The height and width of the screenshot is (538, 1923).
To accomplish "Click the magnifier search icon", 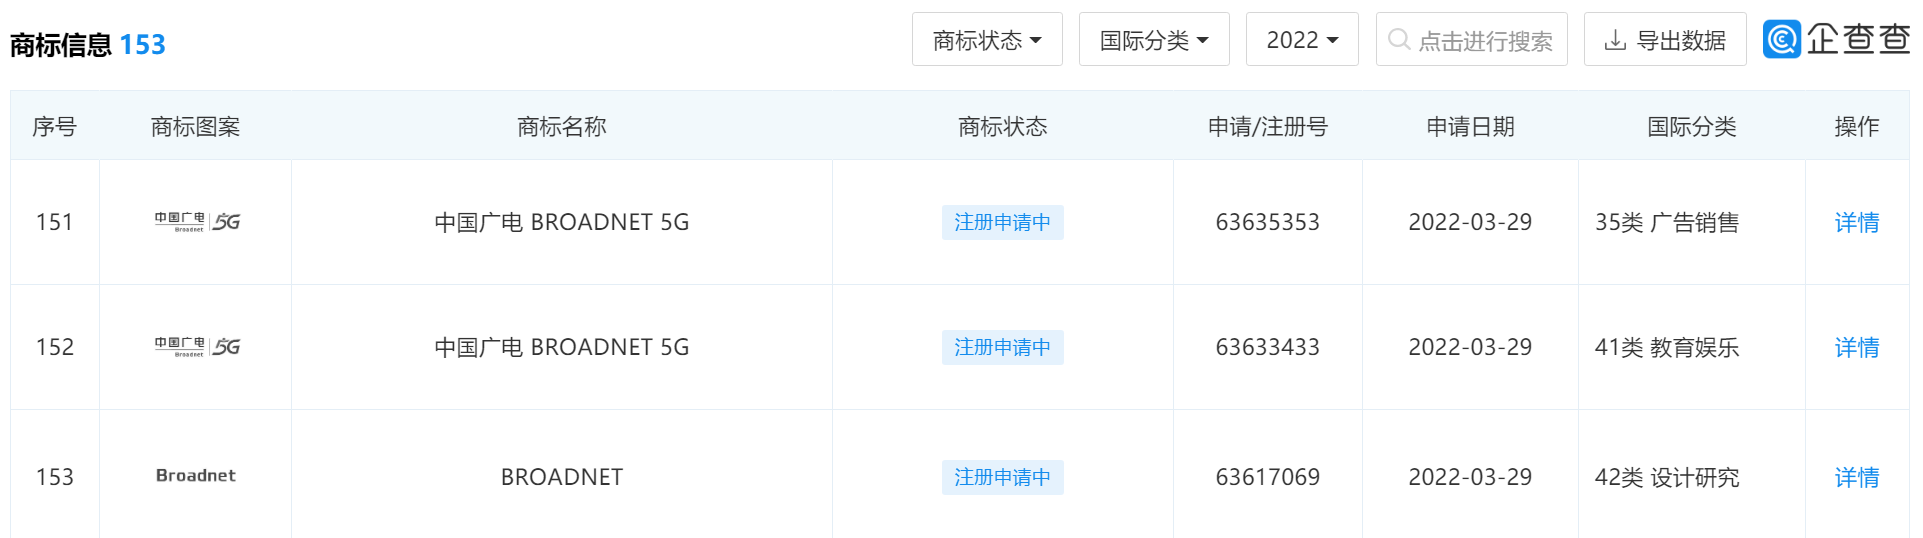I will [1399, 39].
